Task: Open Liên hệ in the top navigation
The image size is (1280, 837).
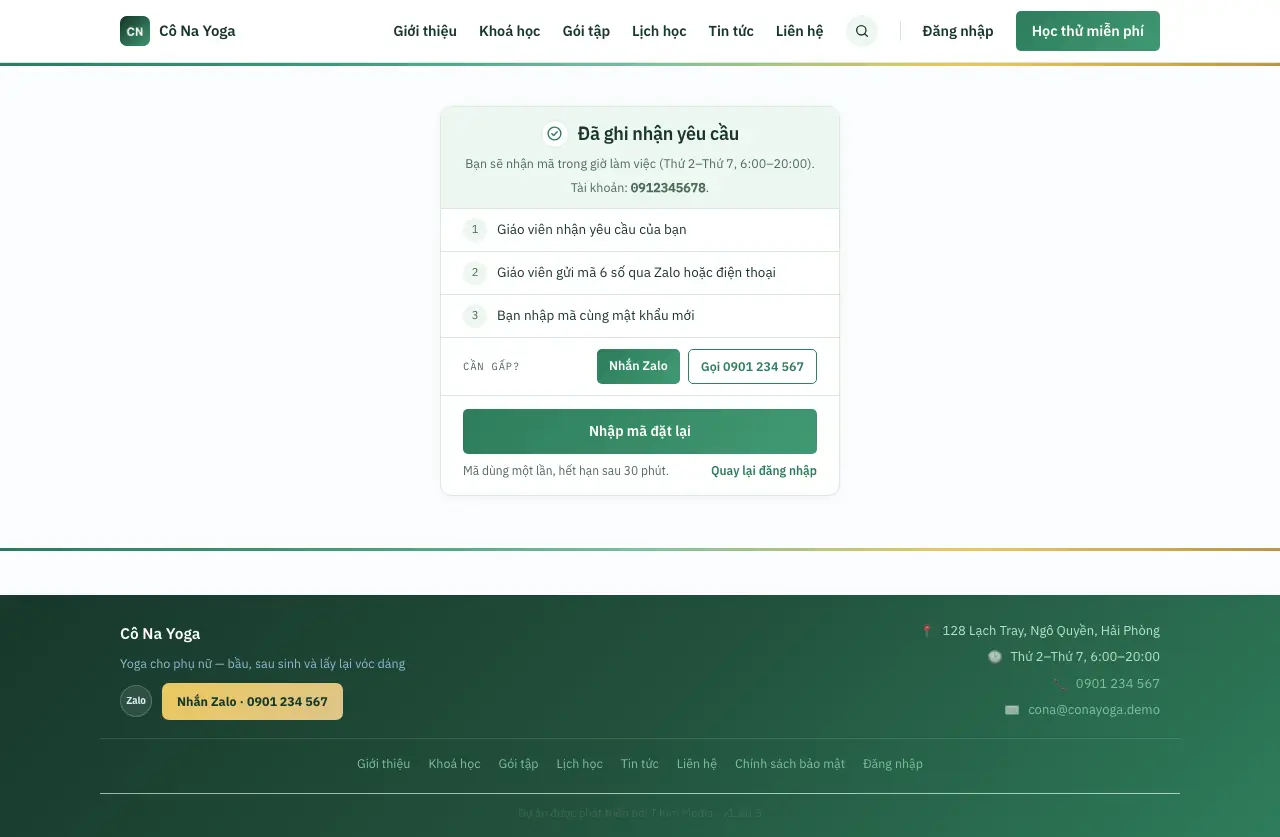Action: click(x=800, y=31)
